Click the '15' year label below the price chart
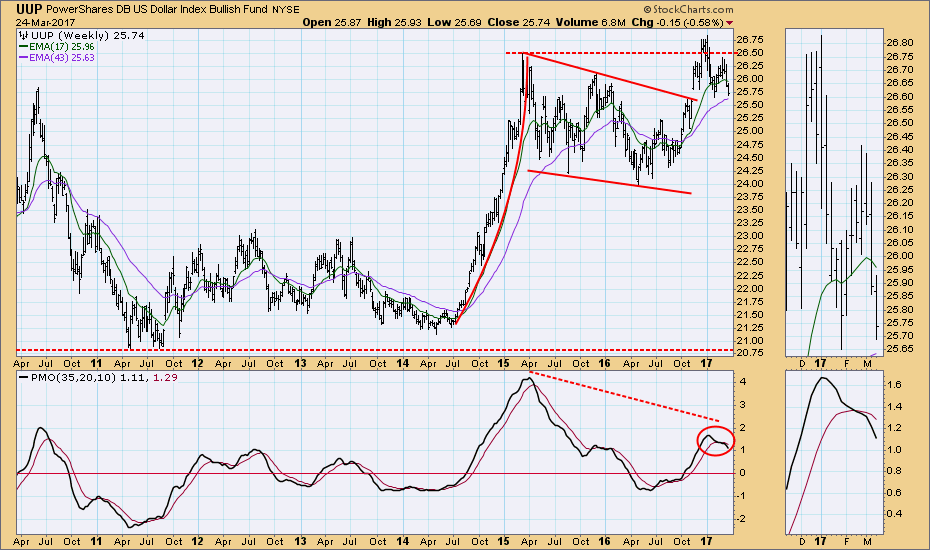Image resolution: width=930 pixels, height=550 pixels. (x=504, y=363)
